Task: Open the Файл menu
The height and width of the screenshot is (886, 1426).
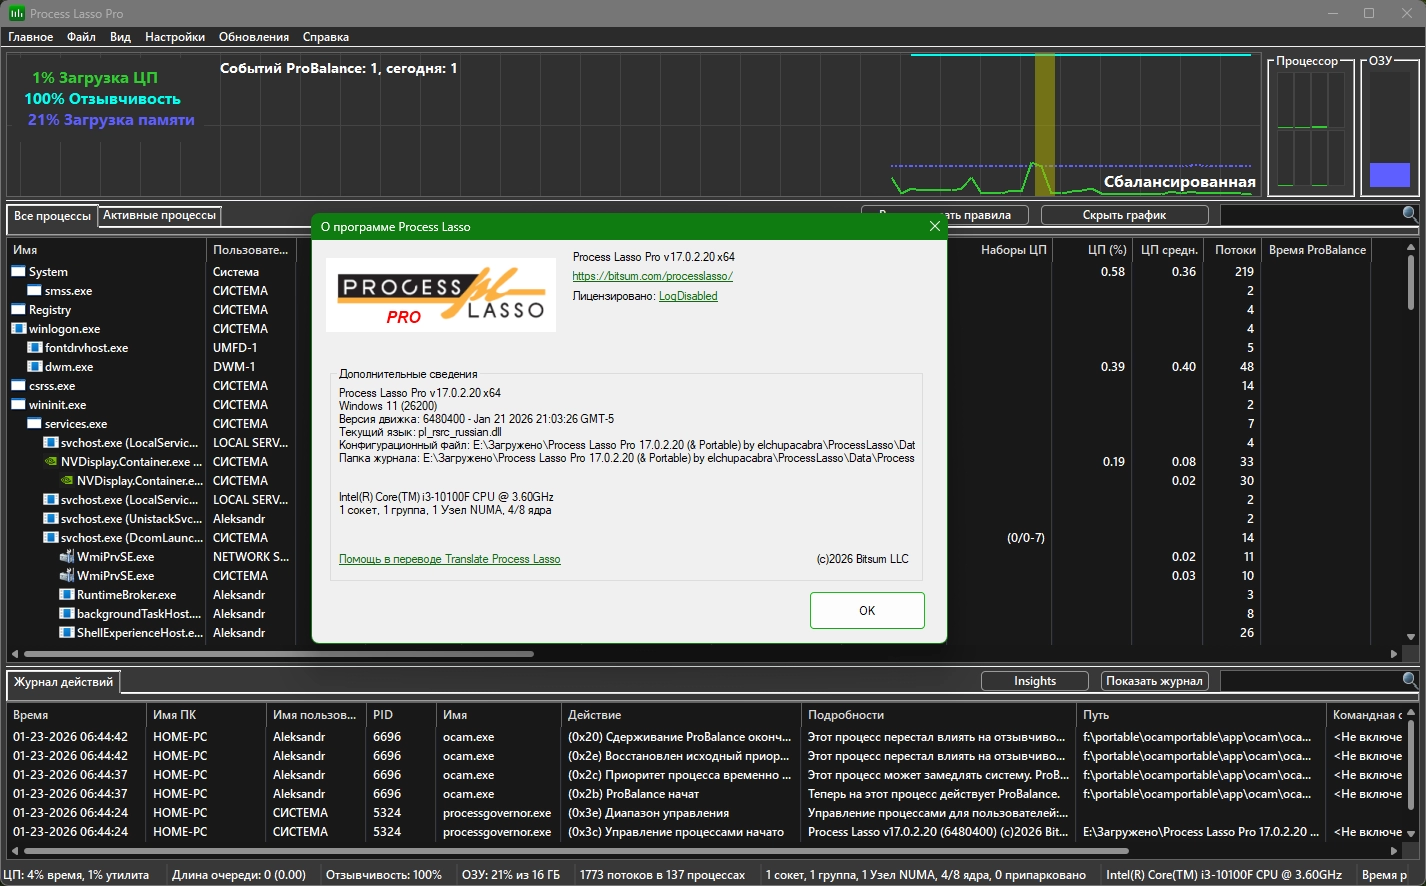Action: click(x=81, y=37)
